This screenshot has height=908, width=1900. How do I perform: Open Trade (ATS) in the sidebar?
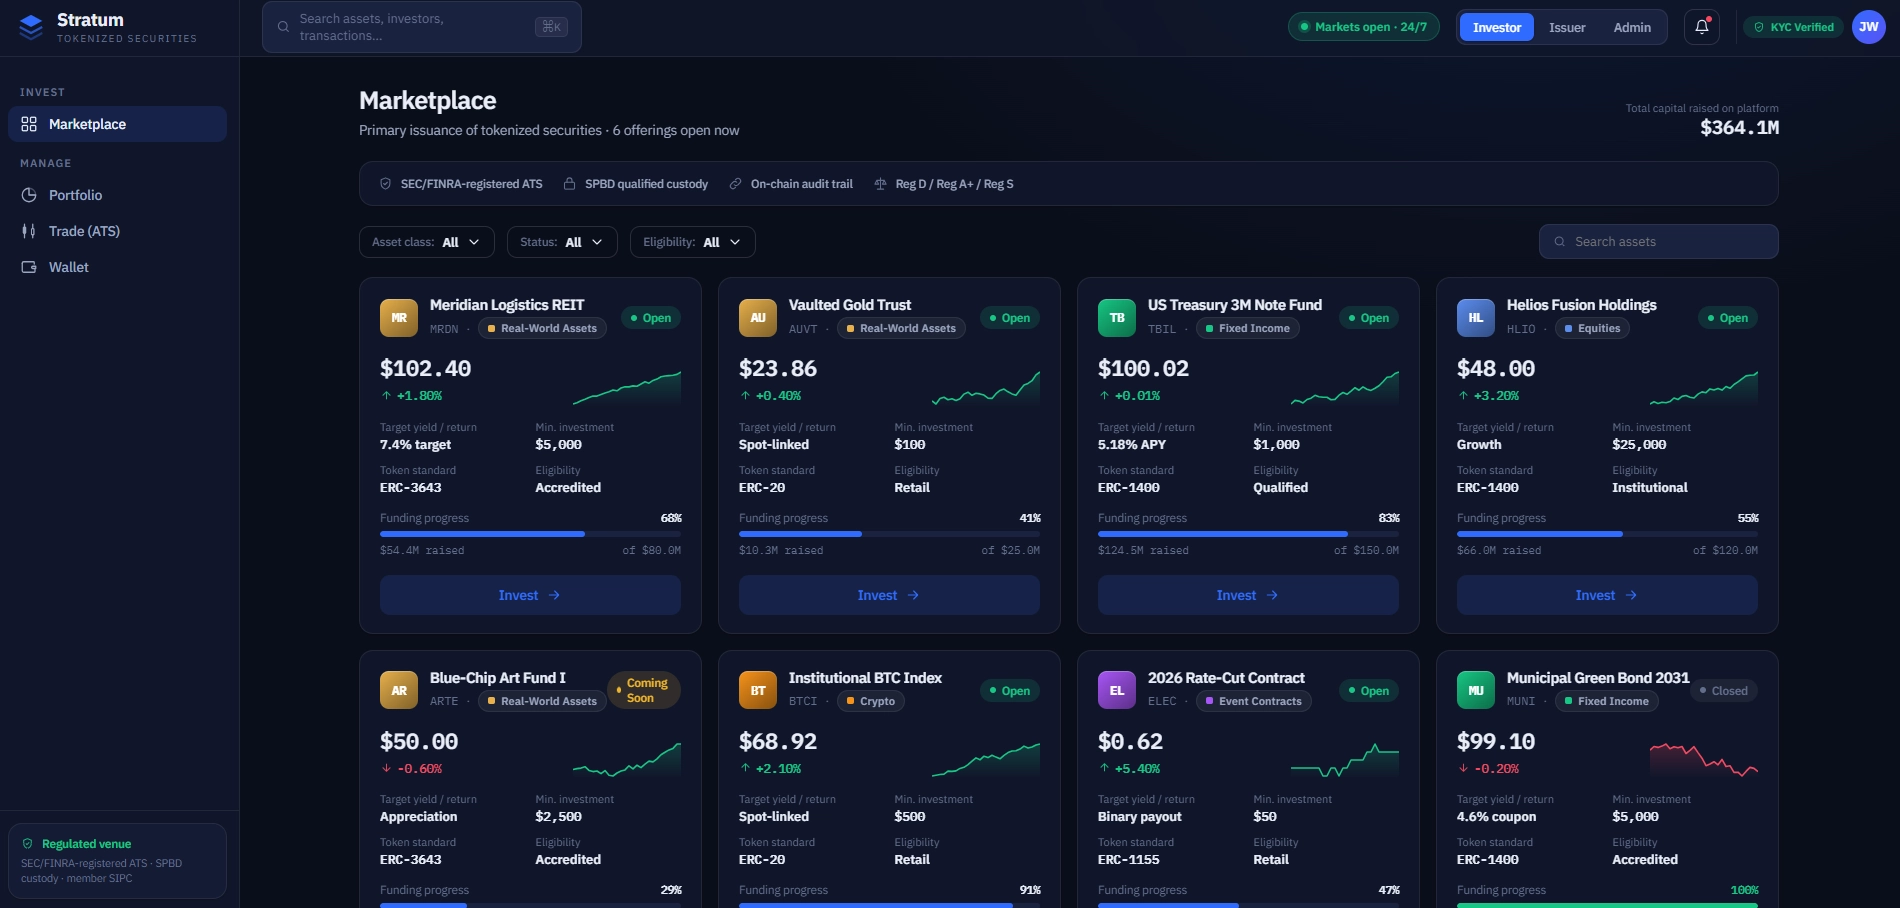point(117,231)
